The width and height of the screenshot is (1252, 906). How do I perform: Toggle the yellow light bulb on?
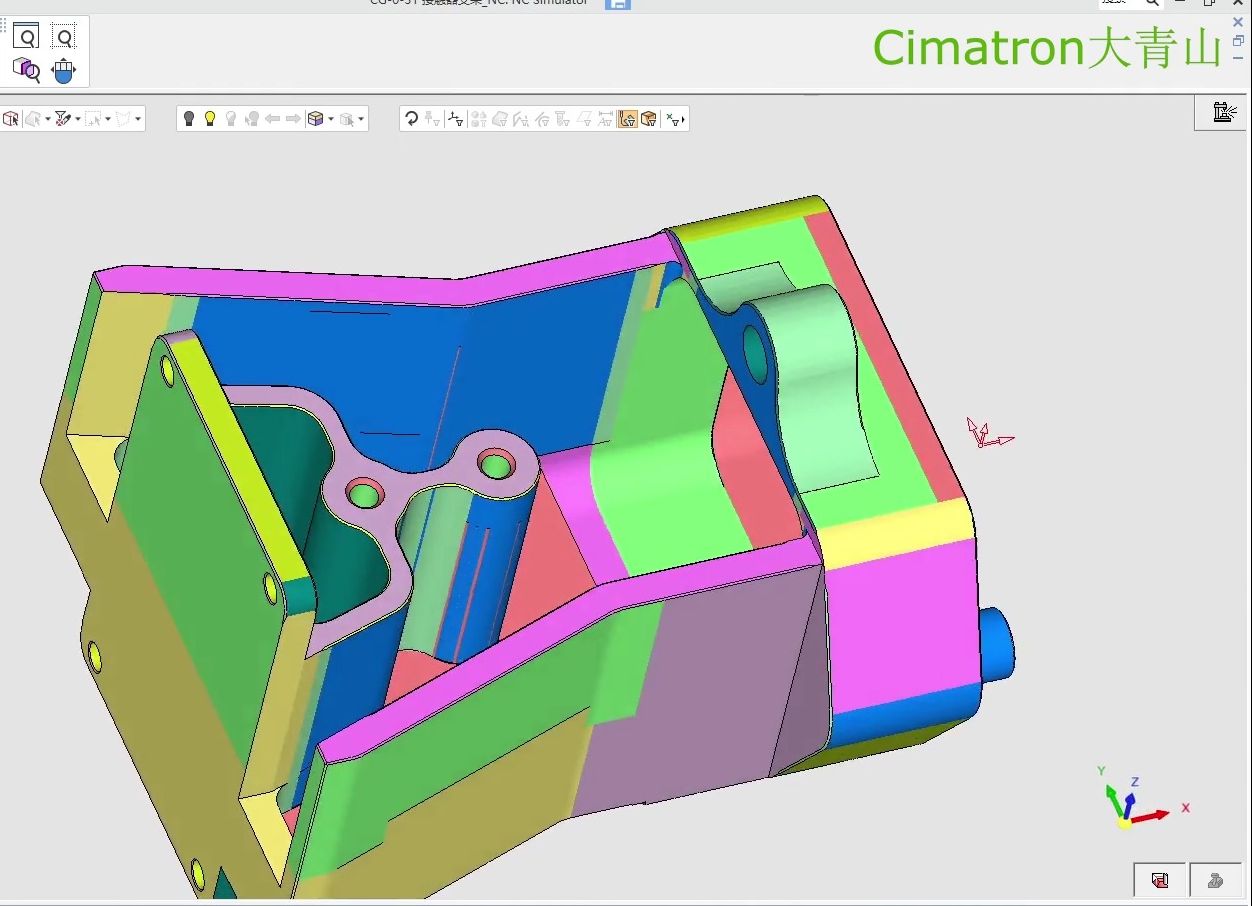click(210, 119)
